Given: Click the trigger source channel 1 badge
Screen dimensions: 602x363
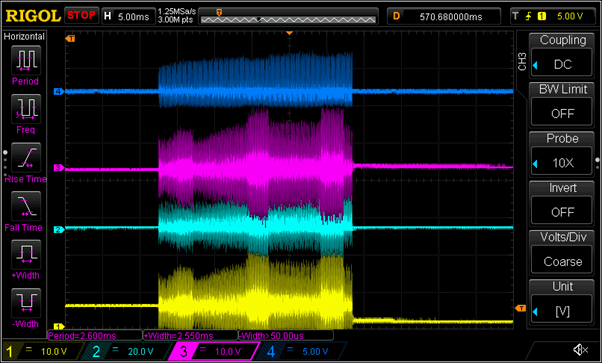Looking at the screenshot, I should click(542, 16).
